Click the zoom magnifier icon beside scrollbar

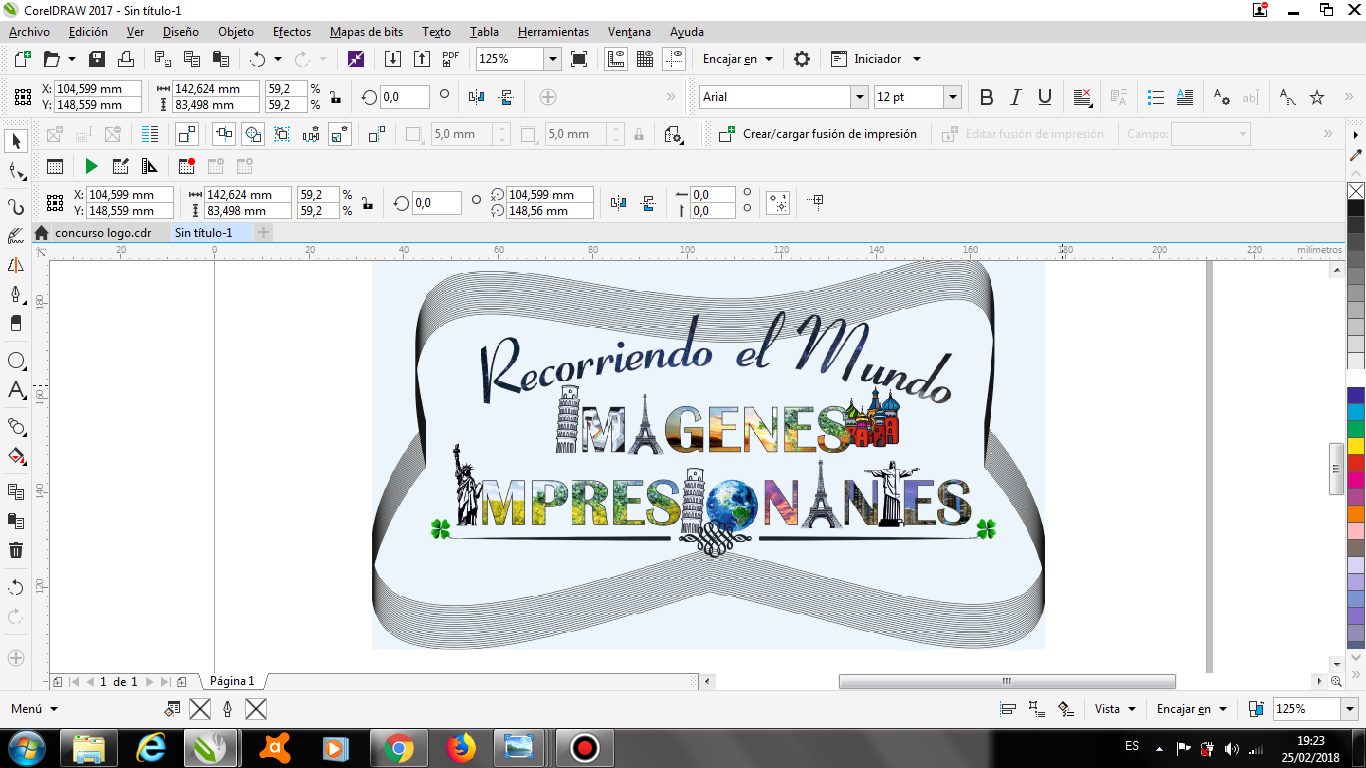pyautogui.click(x=1336, y=681)
